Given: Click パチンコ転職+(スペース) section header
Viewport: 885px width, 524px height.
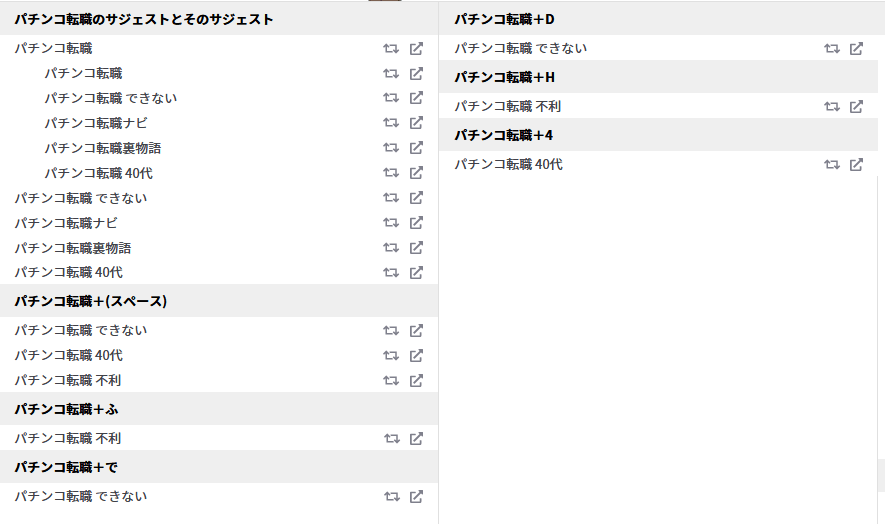Looking at the screenshot, I should [x=219, y=301].
